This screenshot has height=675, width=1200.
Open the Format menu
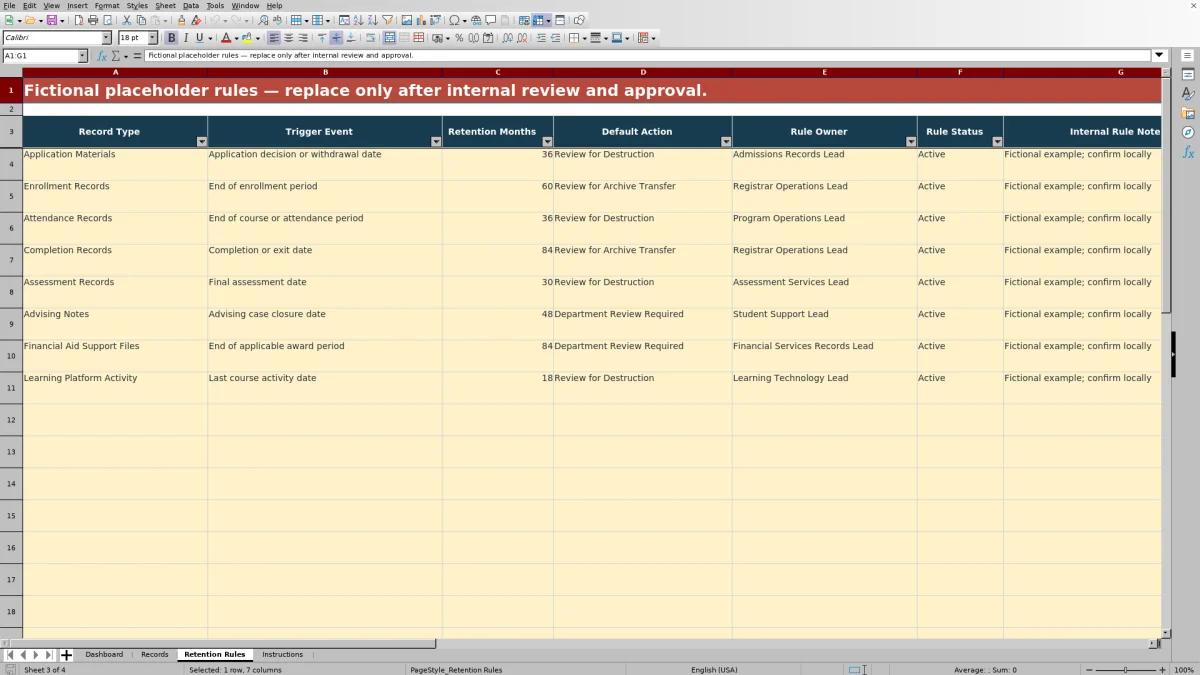tap(107, 5)
